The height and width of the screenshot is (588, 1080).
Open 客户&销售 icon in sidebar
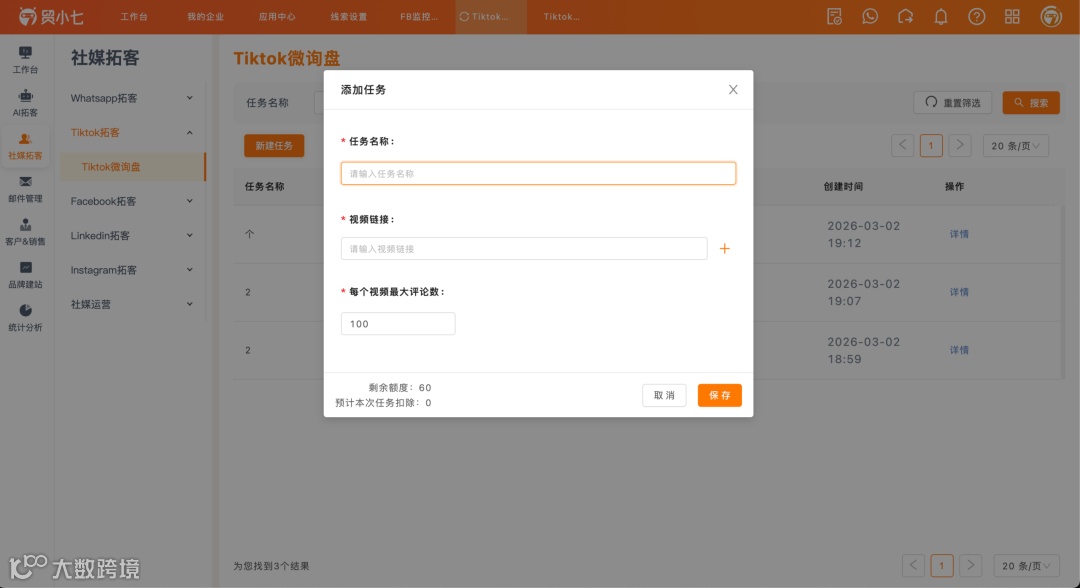tap(25, 224)
